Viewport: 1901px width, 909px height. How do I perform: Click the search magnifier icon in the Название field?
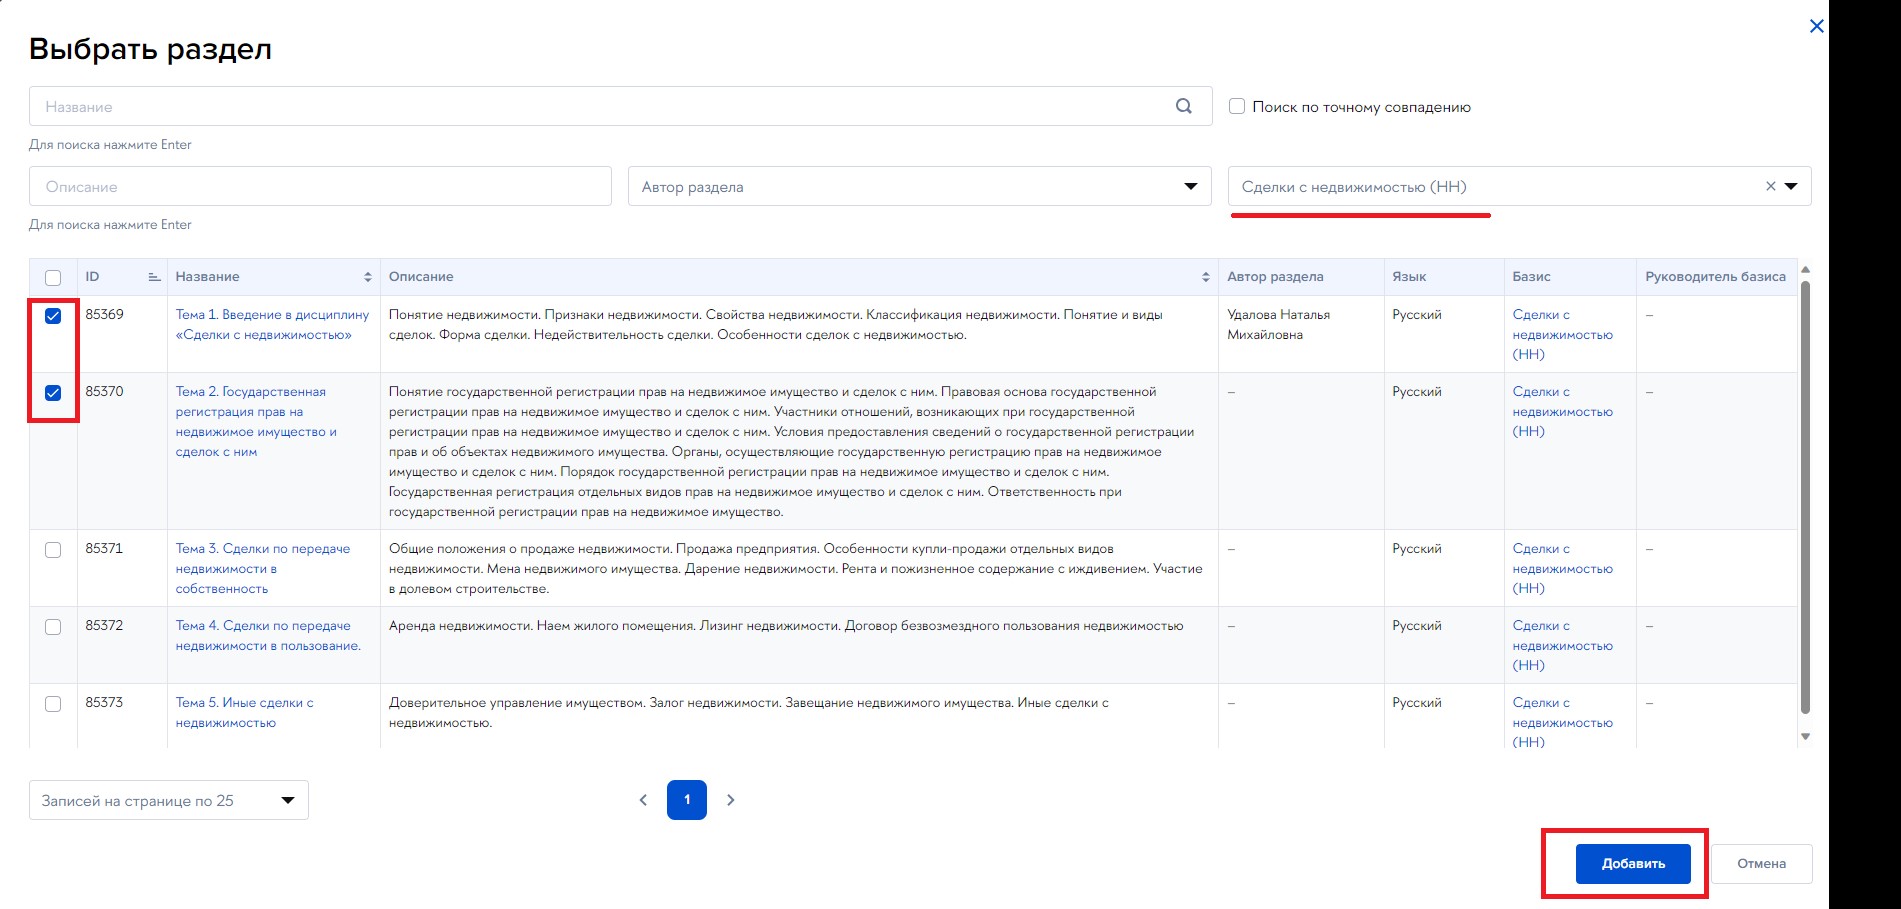coord(1183,106)
